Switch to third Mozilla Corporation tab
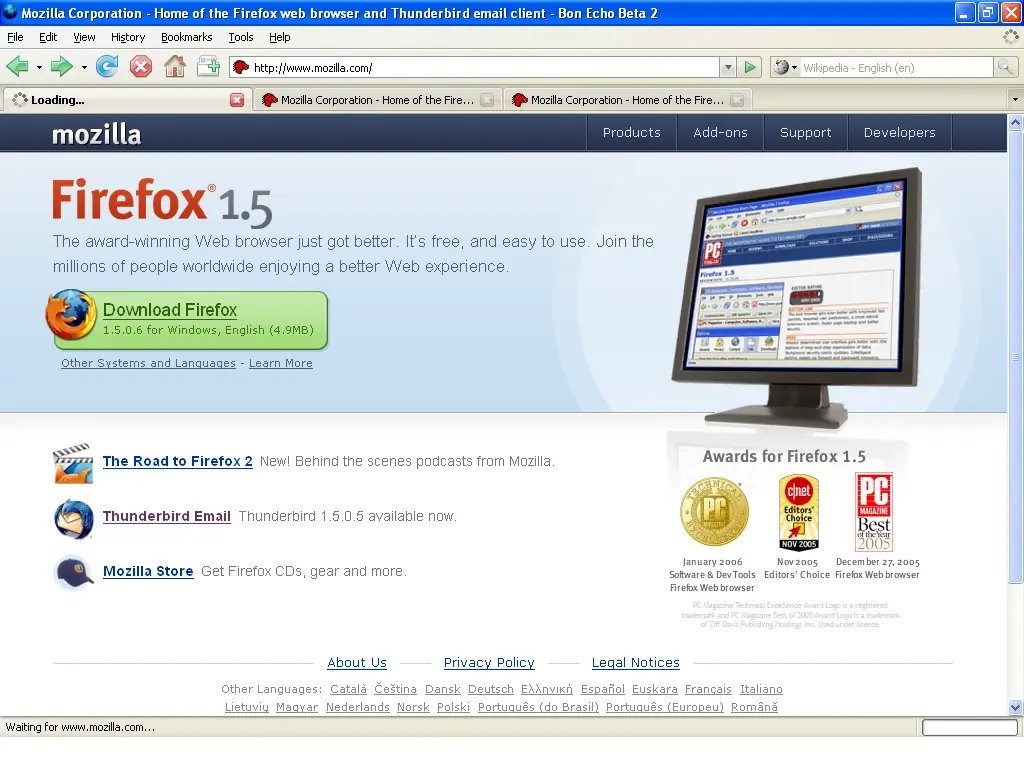 [x=627, y=100]
